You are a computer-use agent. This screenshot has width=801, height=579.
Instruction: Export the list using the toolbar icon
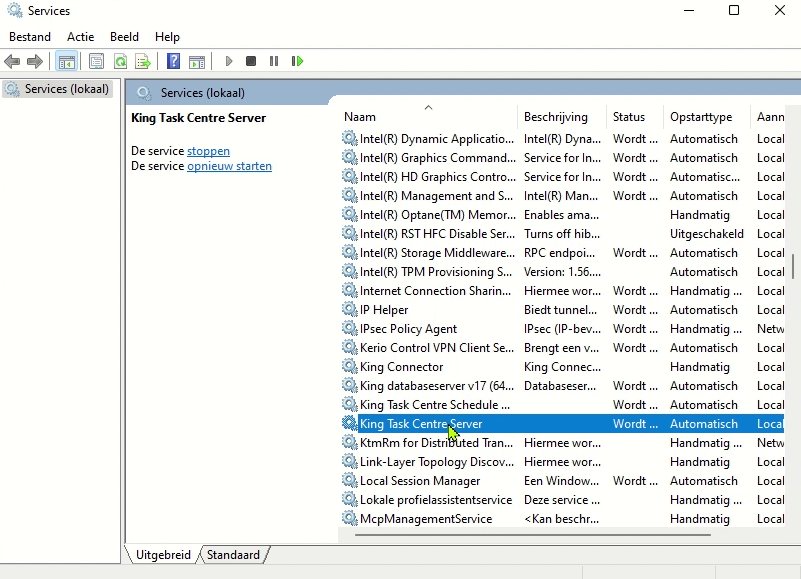click(143, 62)
